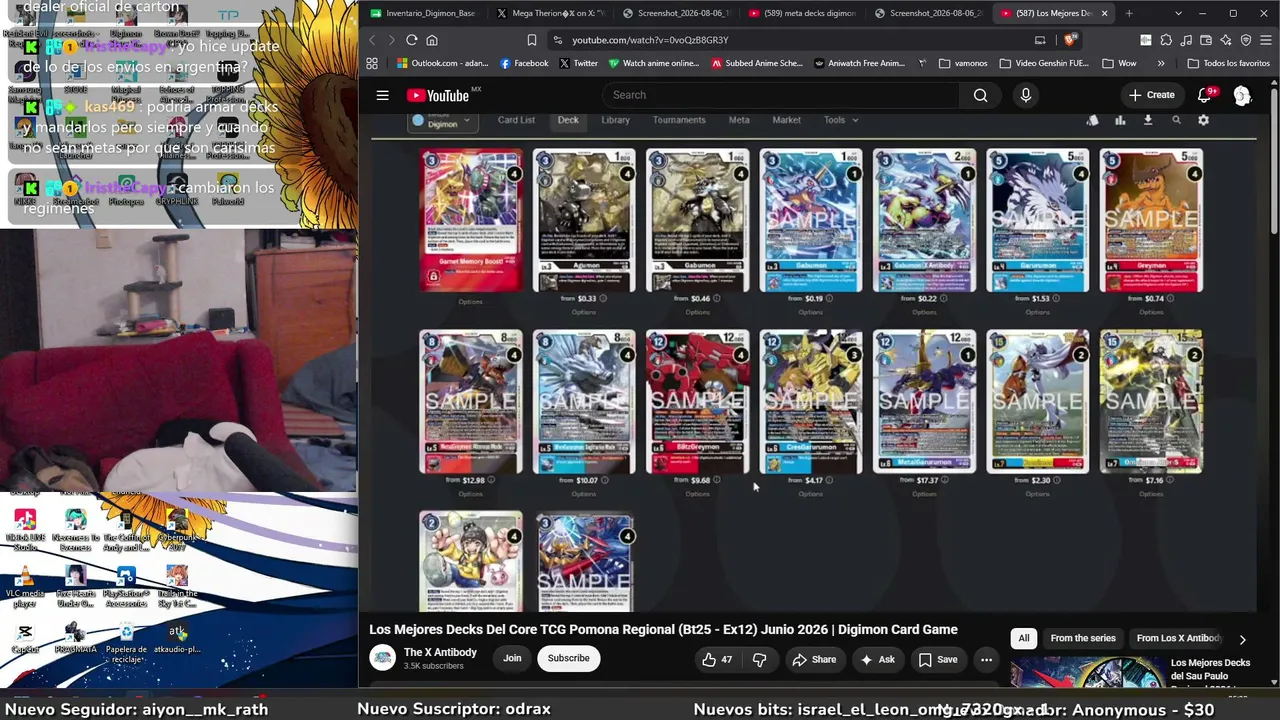Open the gear settings in deck toolbar

(1203, 120)
